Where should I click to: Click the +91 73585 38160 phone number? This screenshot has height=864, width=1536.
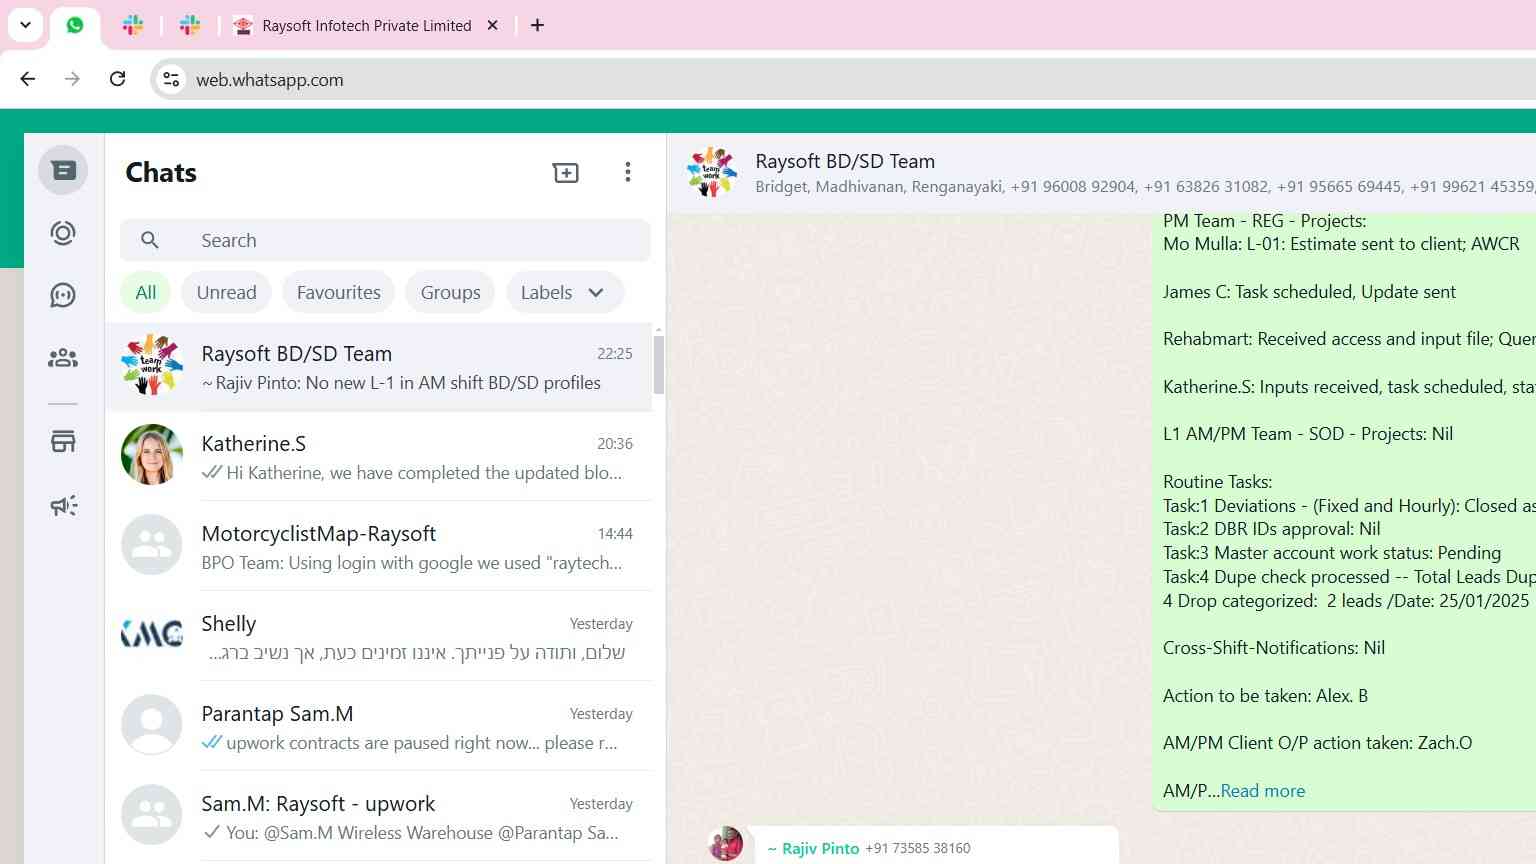click(x=918, y=848)
